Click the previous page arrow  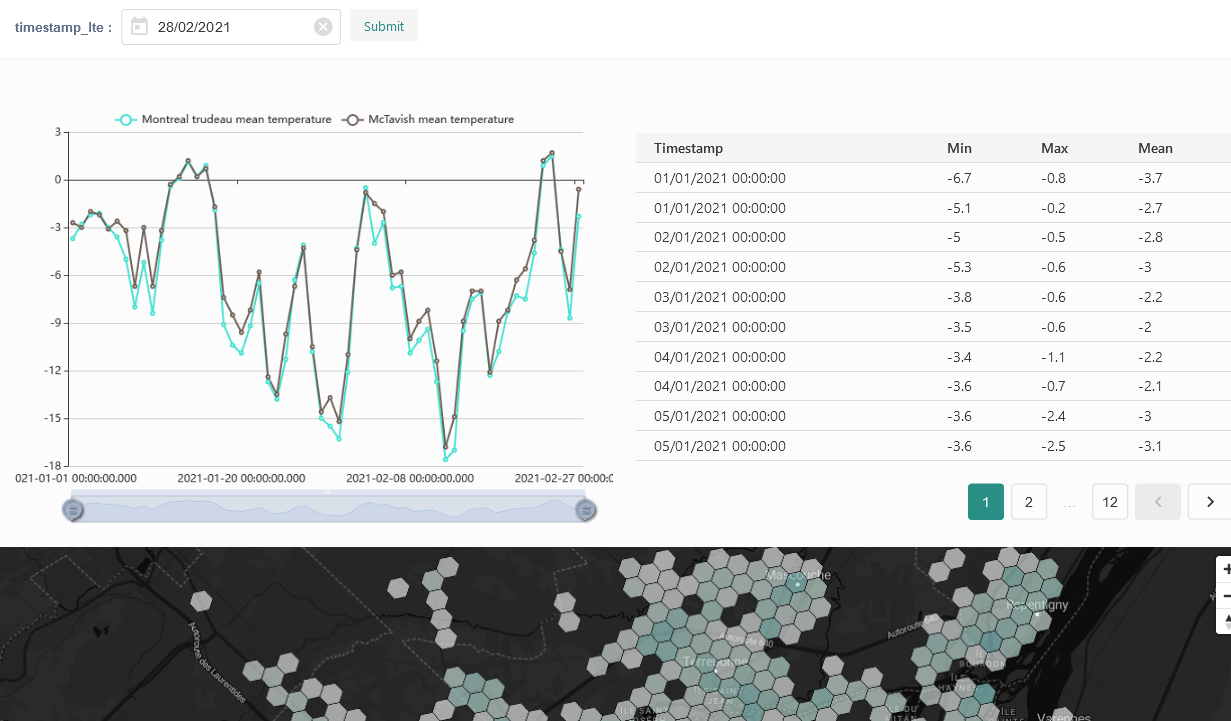click(x=1158, y=502)
